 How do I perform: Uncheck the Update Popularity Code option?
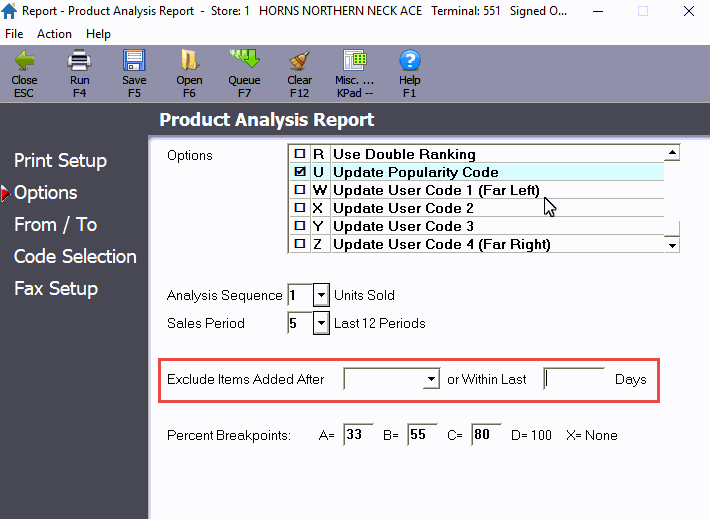[x=299, y=172]
